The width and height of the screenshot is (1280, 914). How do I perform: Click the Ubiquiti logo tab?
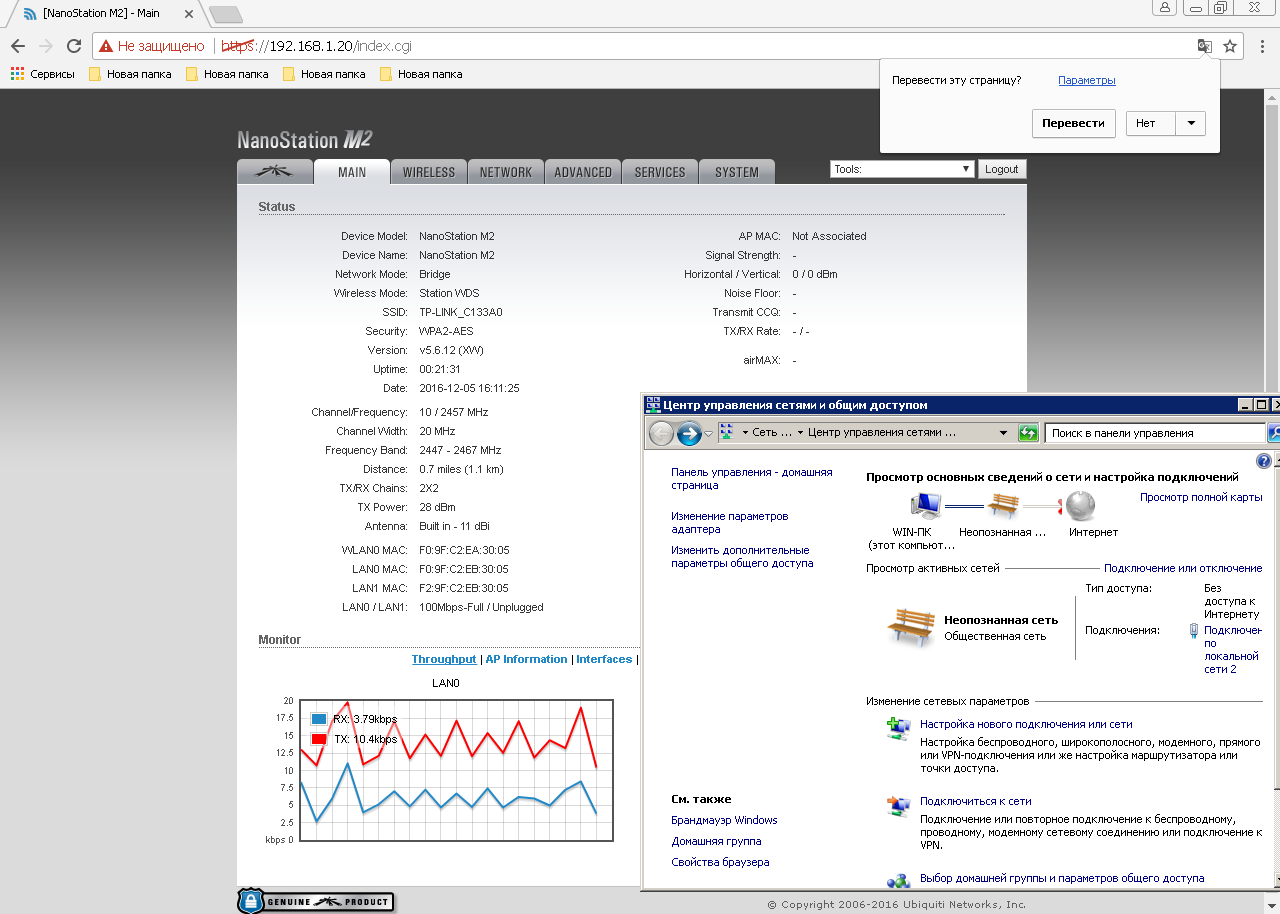point(274,172)
